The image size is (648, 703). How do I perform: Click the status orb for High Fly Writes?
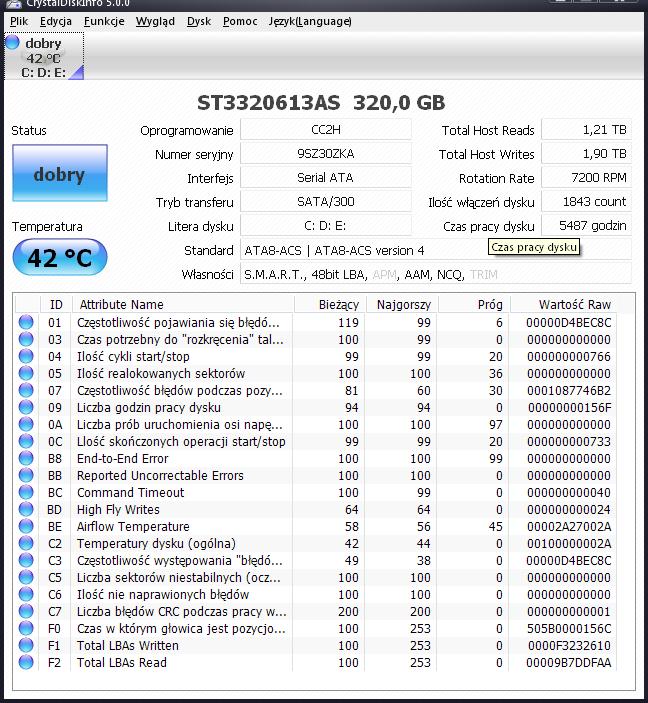point(26,509)
